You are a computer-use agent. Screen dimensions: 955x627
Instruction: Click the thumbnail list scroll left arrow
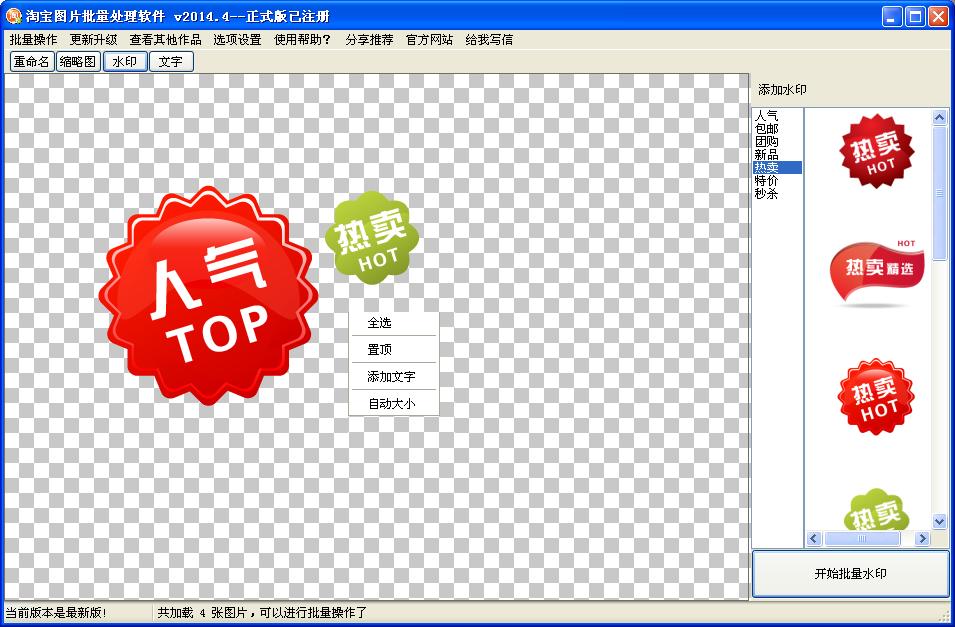click(814, 539)
